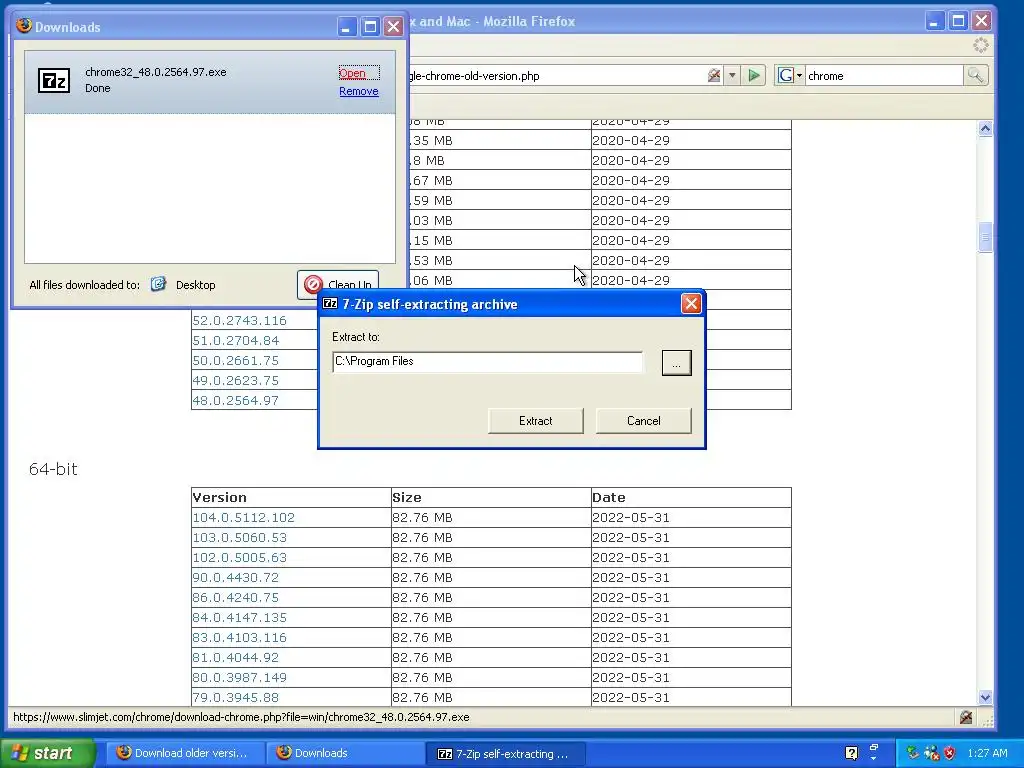
Task: Click the address bar URL field
Action: (555, 76)
